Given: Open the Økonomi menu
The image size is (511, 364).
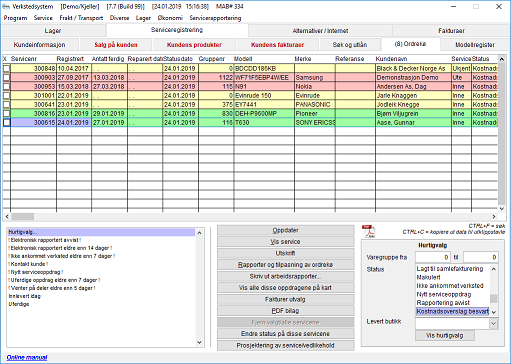Looking at the screenshot, I should tap(170, 18).
